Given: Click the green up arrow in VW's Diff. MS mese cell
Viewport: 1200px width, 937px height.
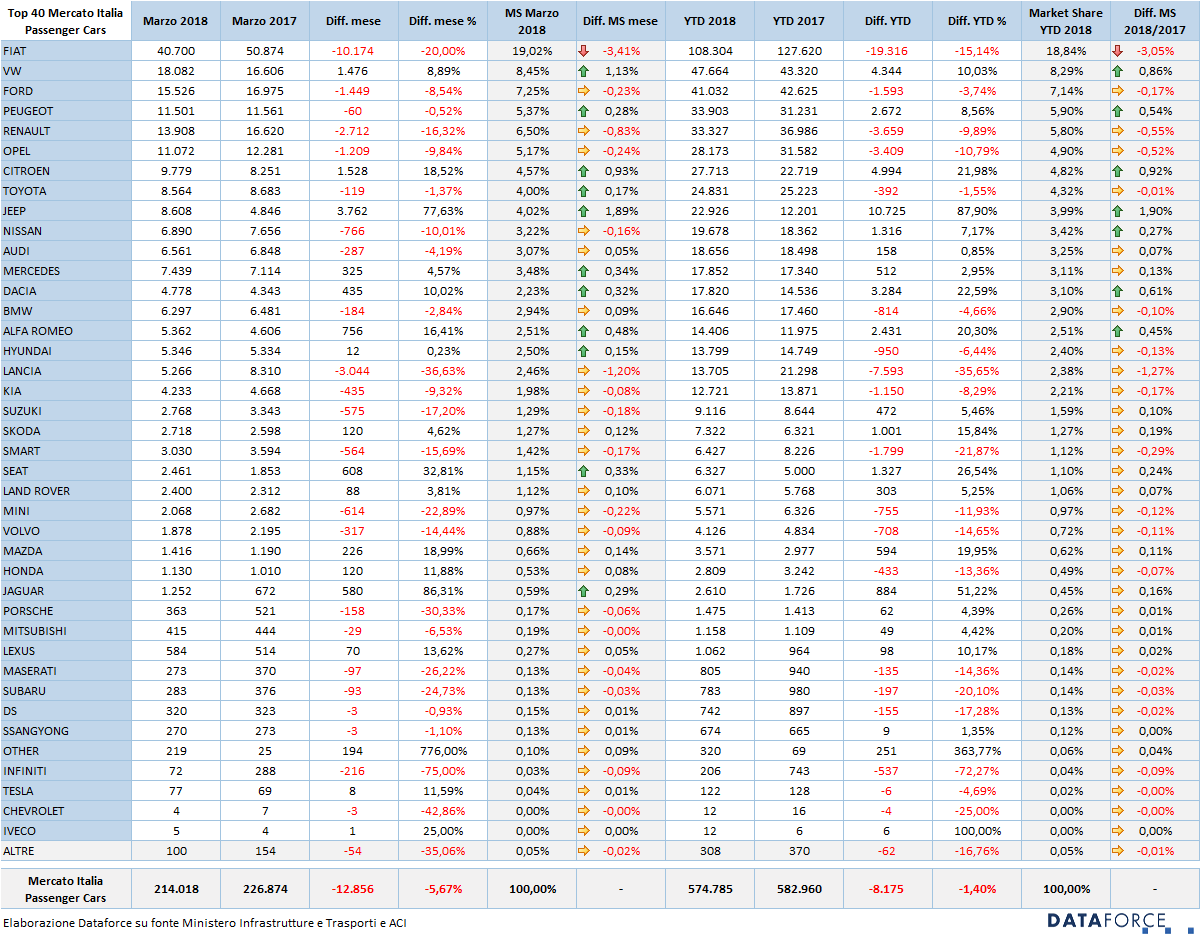Looking at the screenshot, I should [584, 71].
